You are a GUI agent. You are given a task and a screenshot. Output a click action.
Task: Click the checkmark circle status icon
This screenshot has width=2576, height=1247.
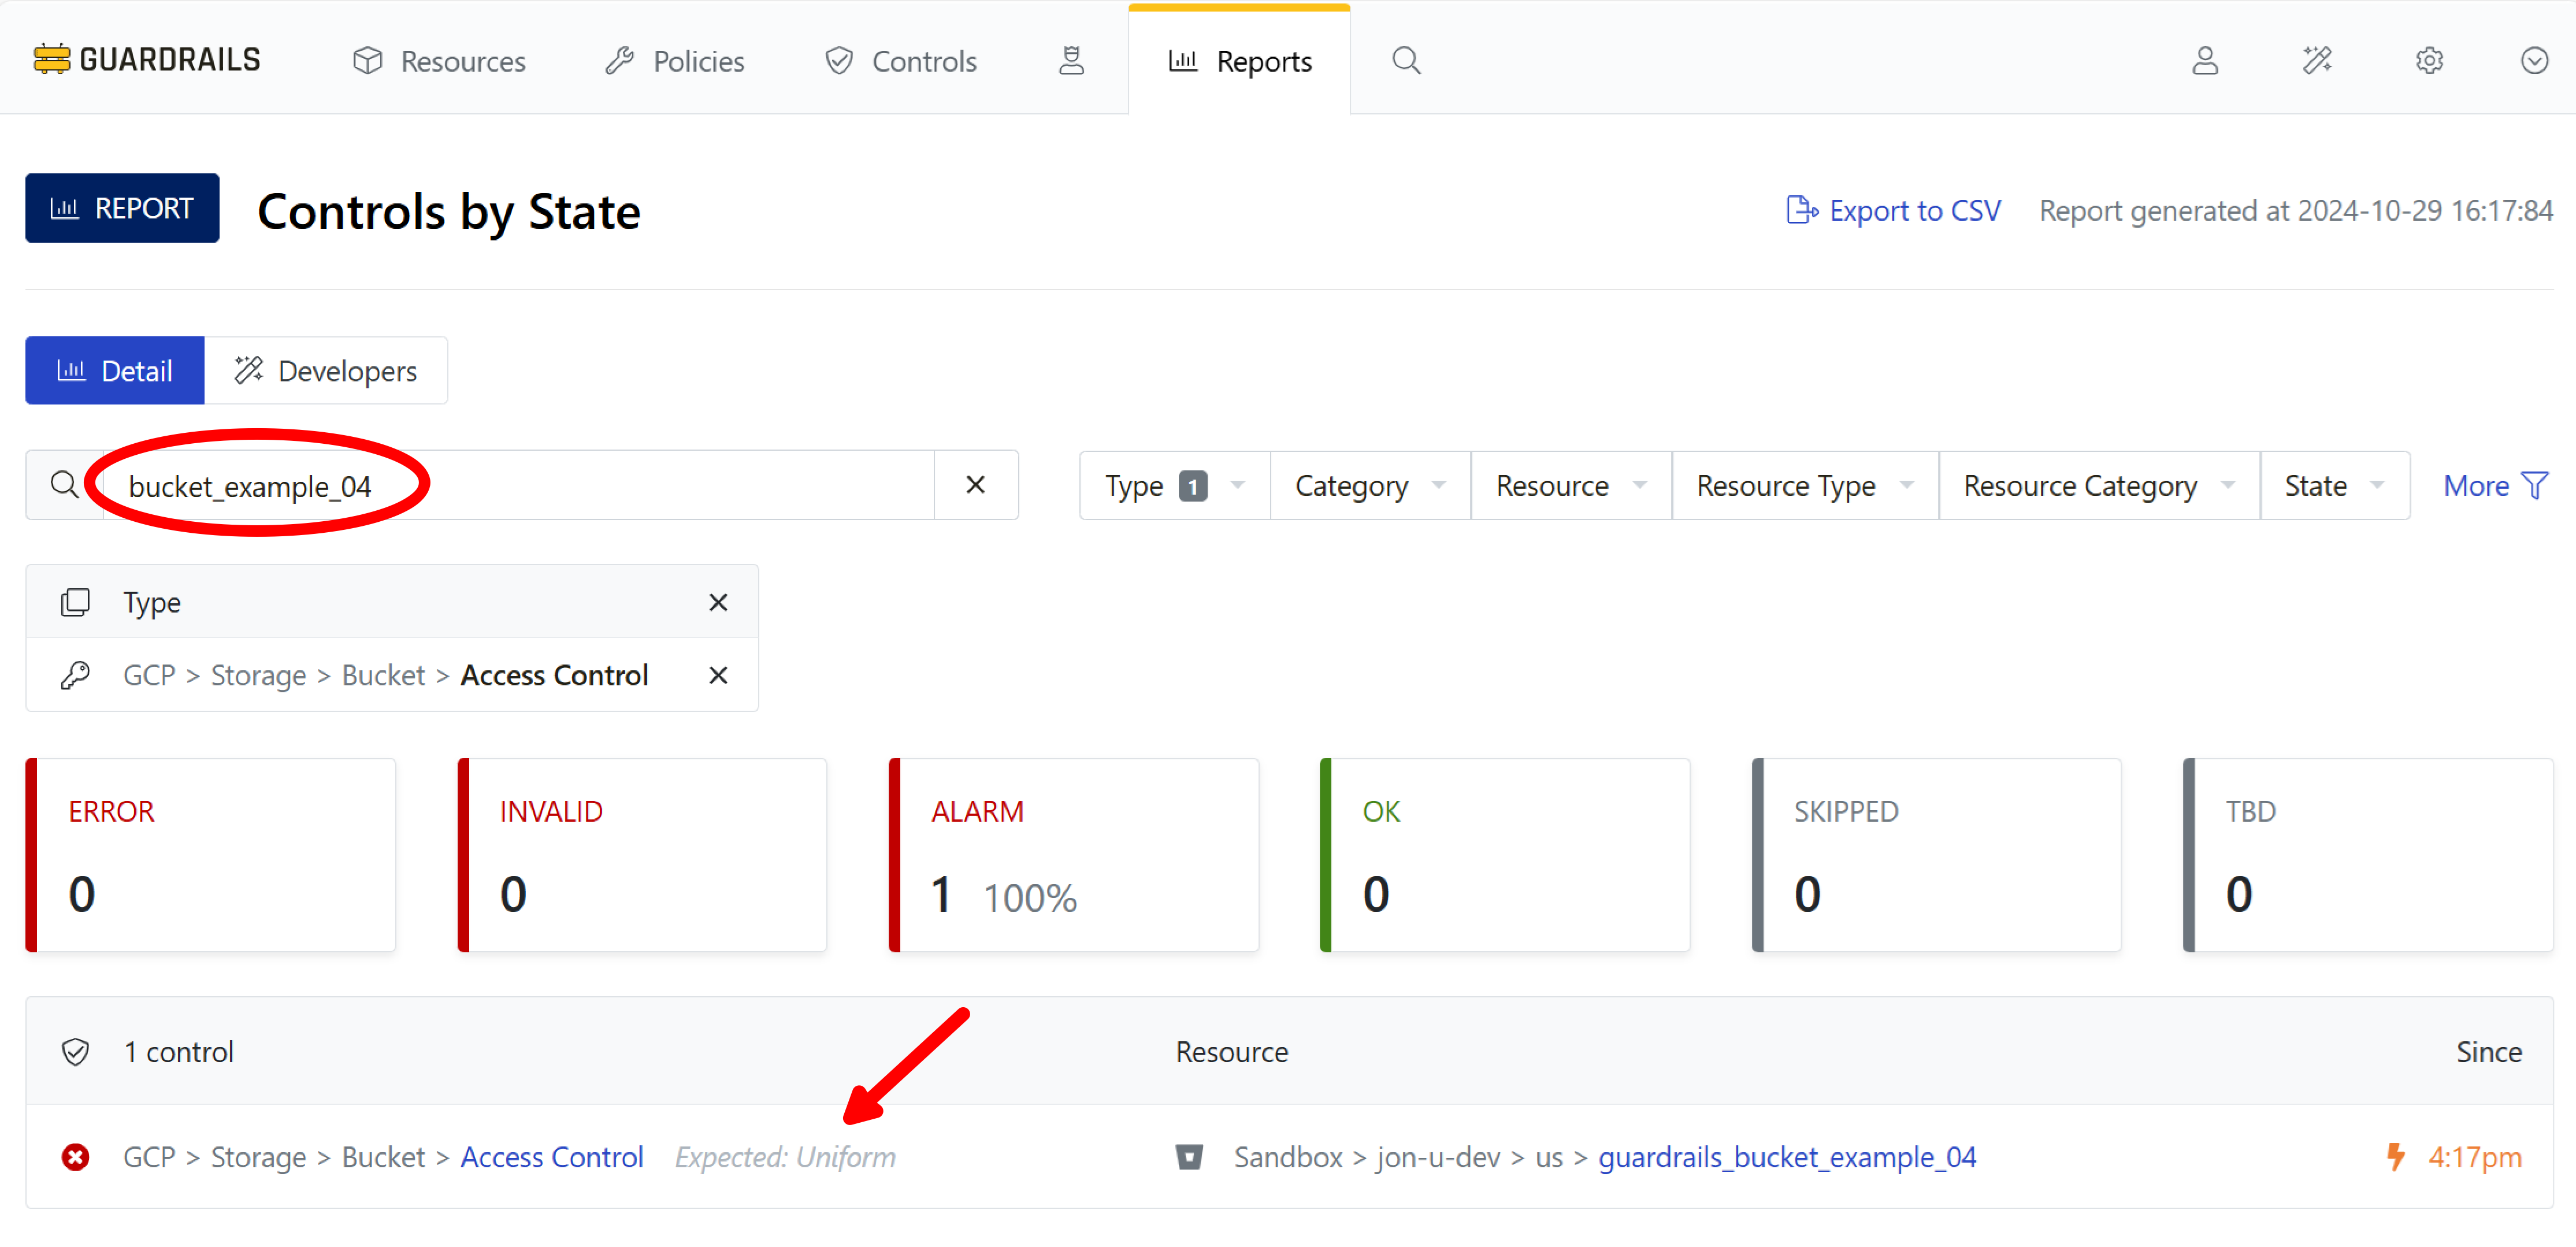(2533, 61)
